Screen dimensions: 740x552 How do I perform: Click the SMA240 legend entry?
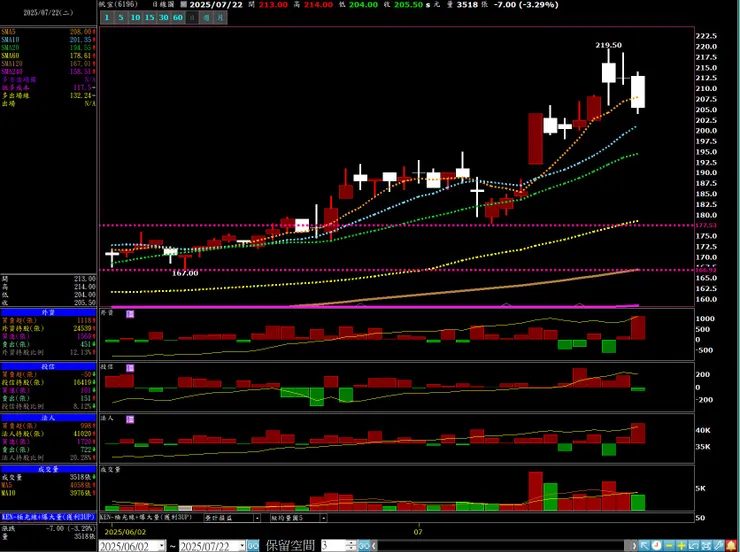[x=48, y=72]
